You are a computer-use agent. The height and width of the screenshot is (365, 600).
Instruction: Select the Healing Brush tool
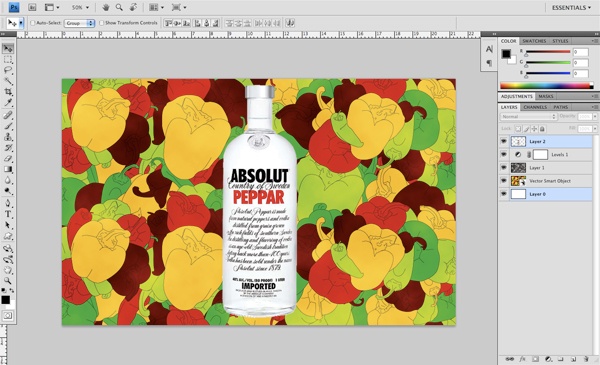coord(8,115)
